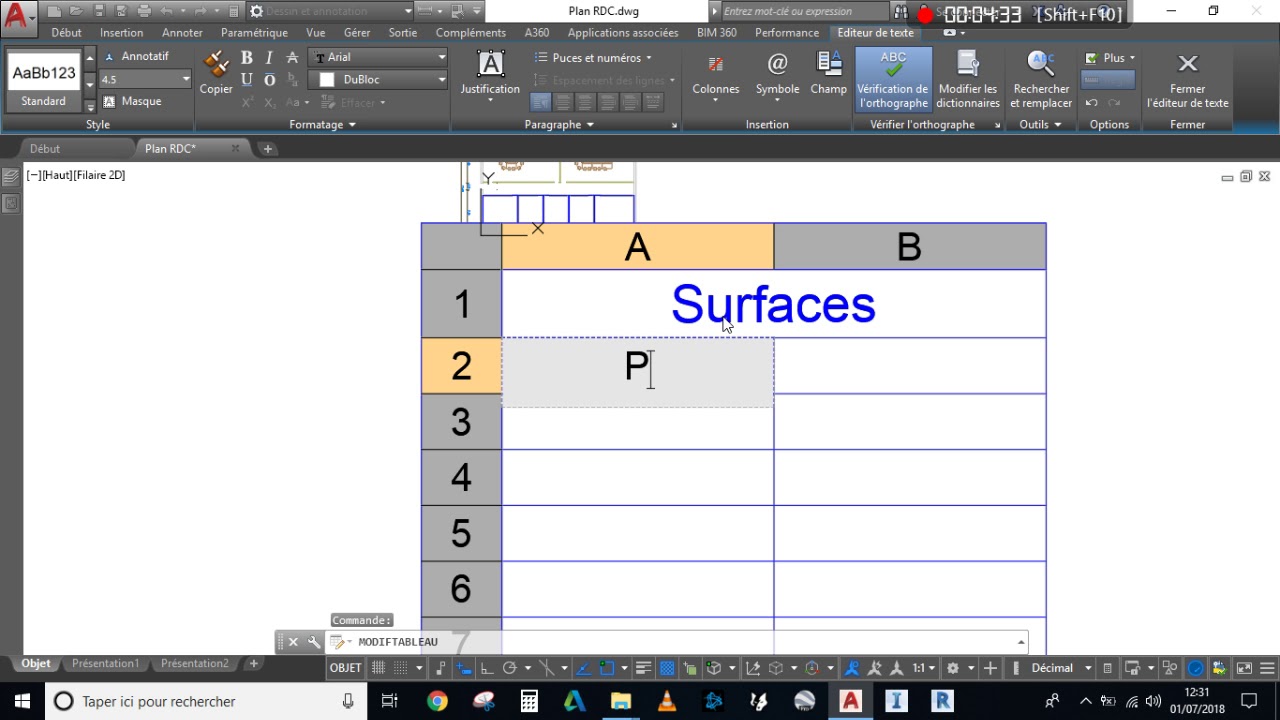Switch to the Présentation1 layout tab
This screenshot has width=1280, height=720.
(x=105, y=663)
